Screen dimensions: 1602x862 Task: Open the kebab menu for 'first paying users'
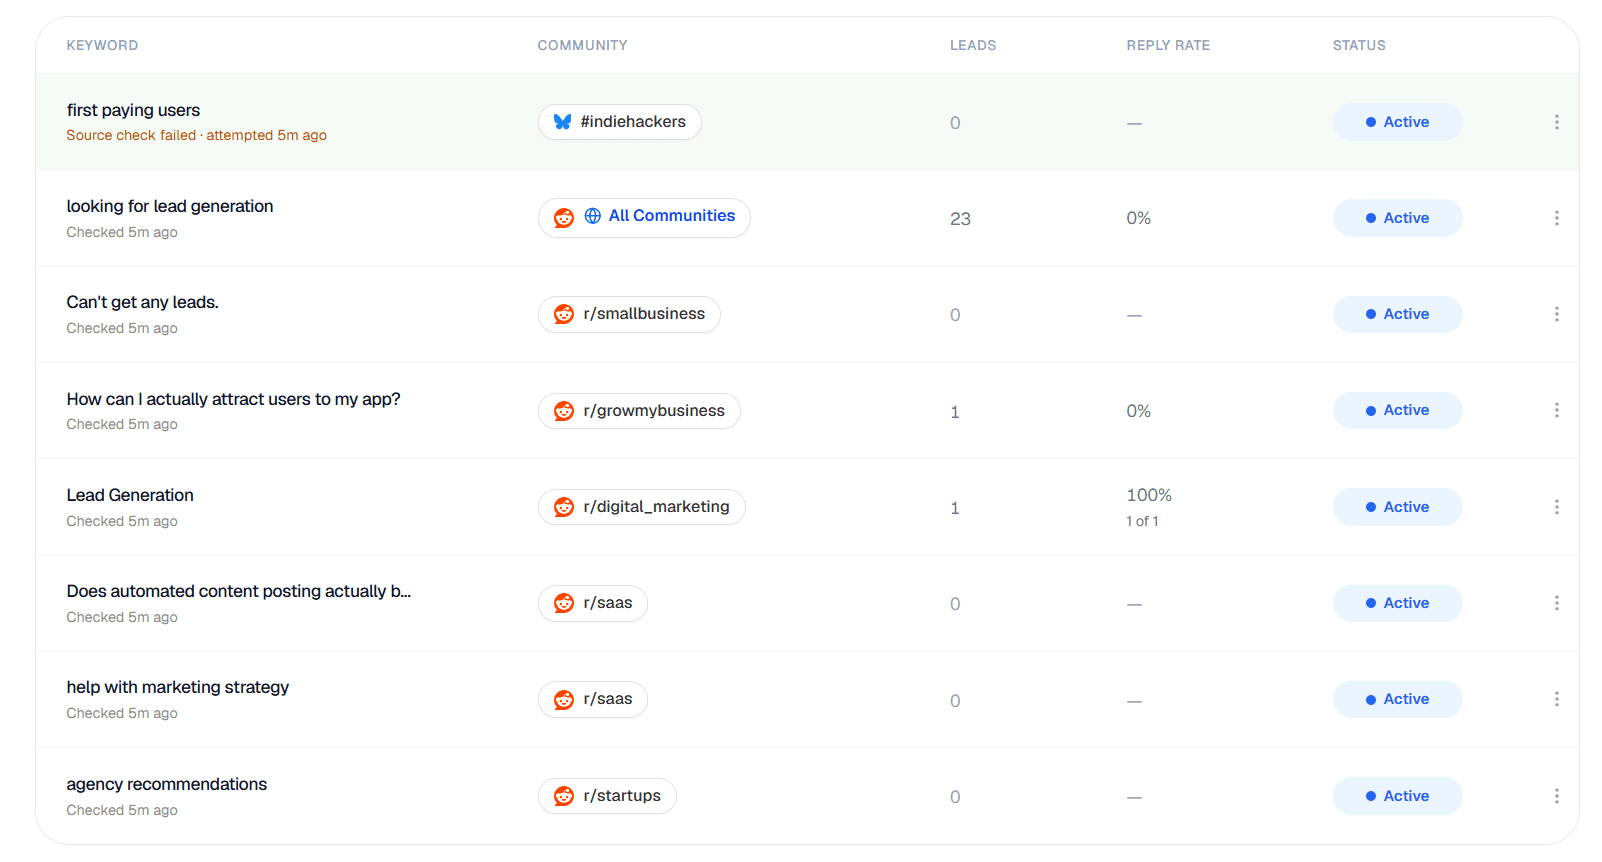click(1556, 122)
